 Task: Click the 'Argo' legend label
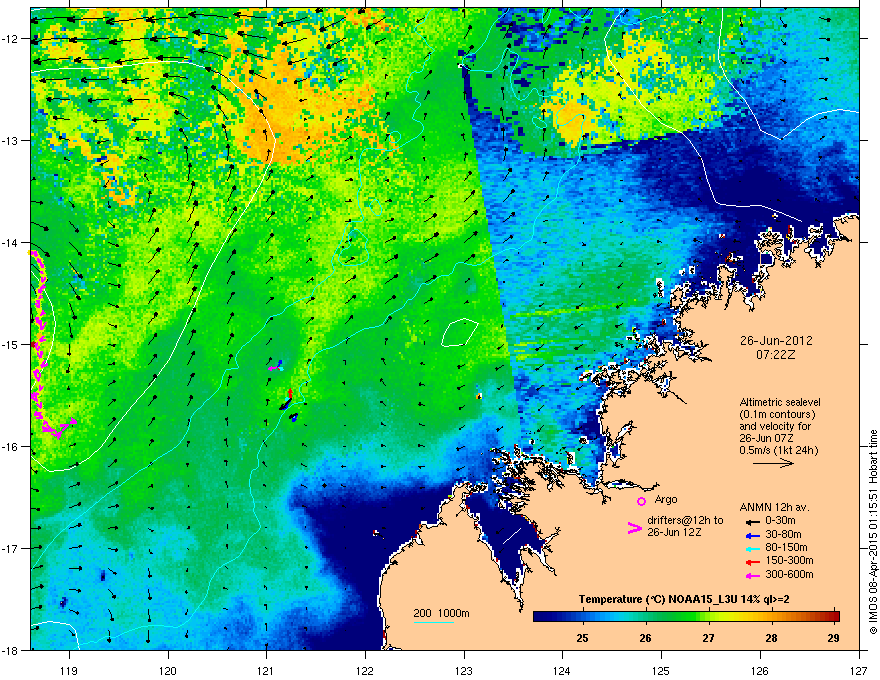point(666,499)
